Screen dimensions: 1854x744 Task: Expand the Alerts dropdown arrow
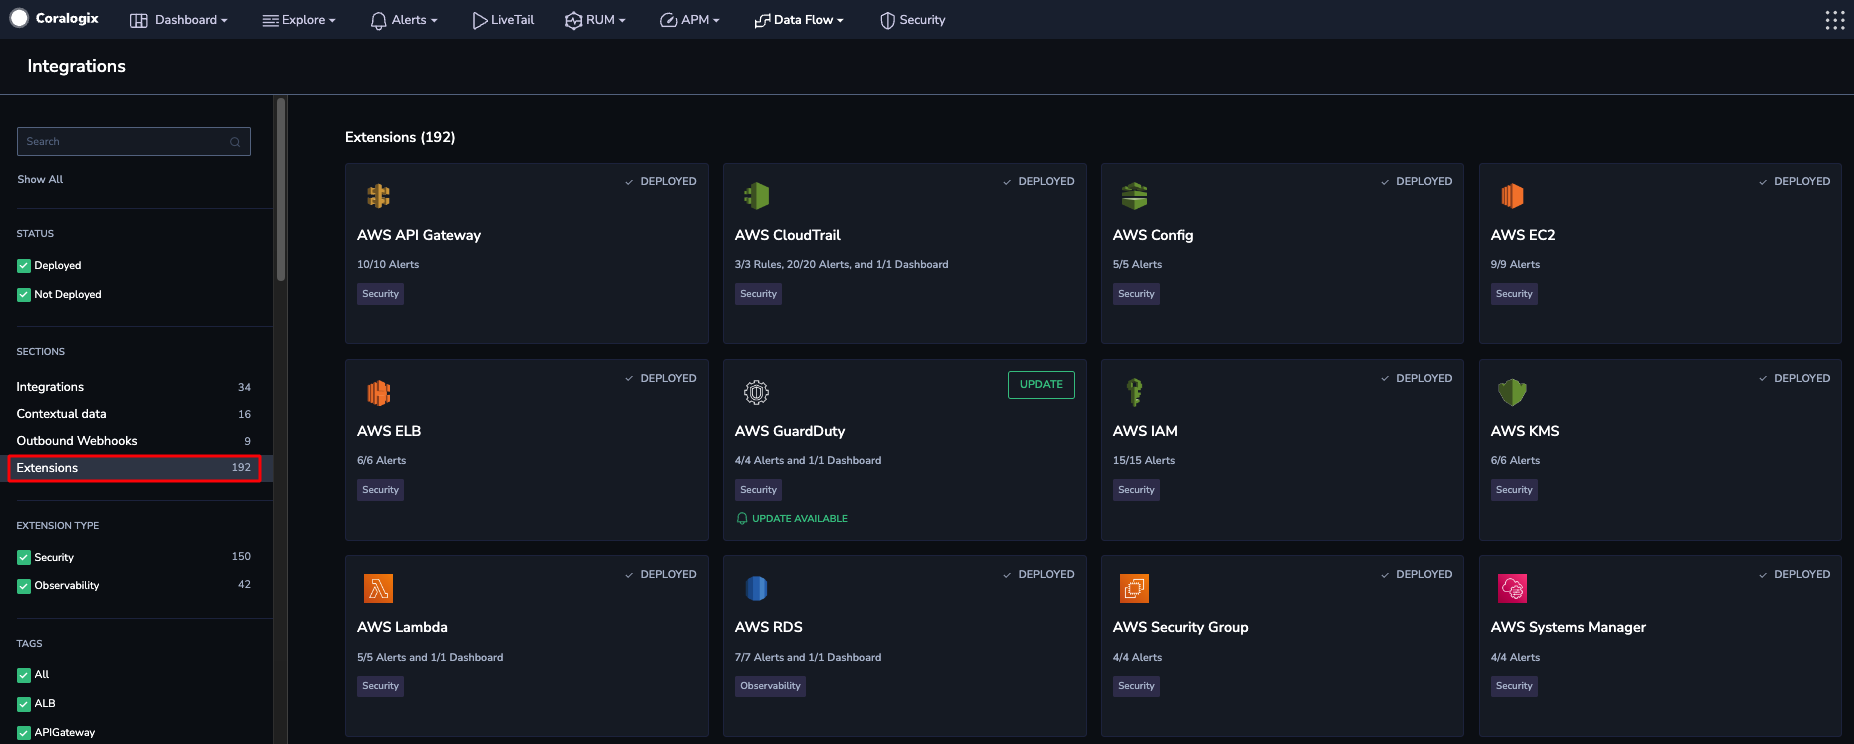434,21
